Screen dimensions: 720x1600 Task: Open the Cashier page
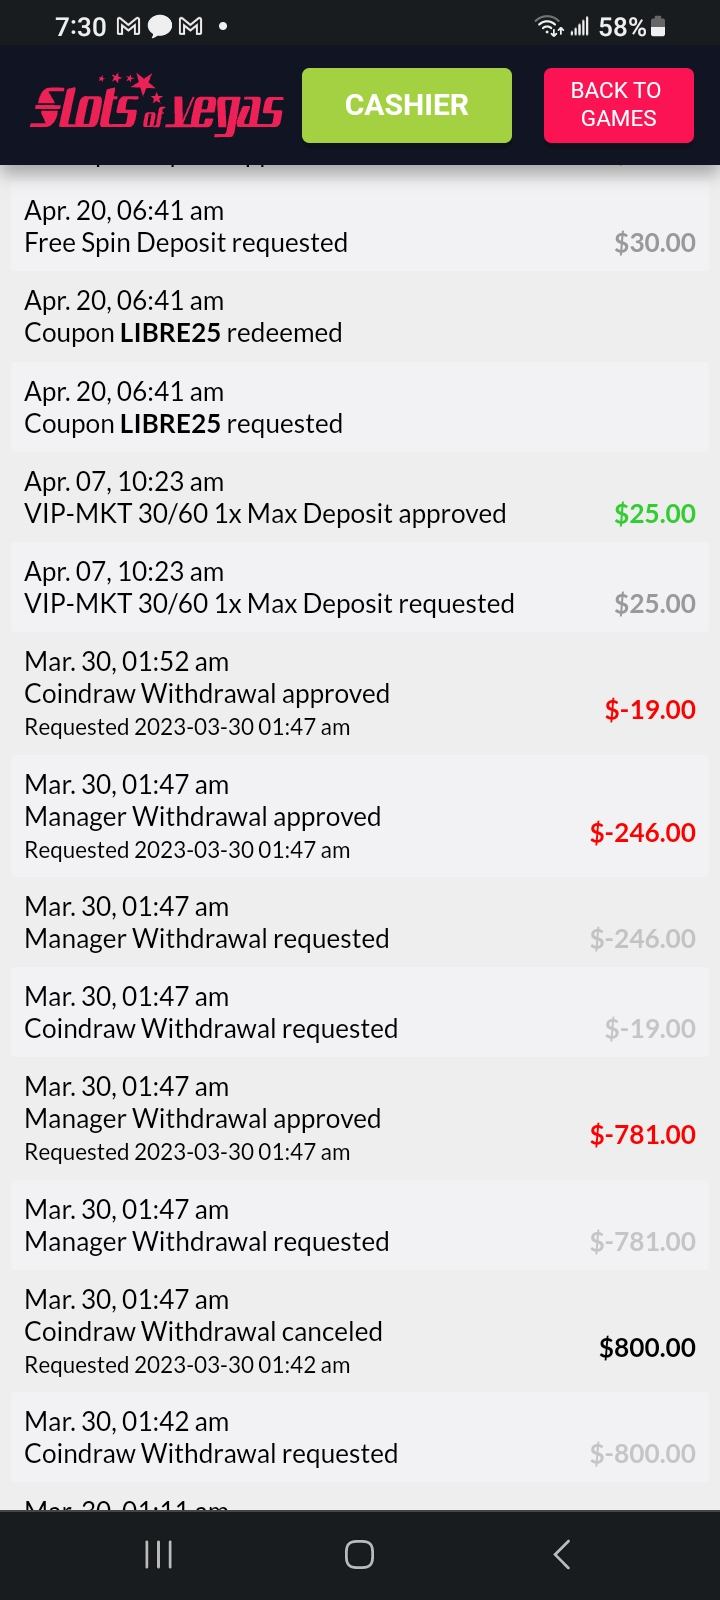pos(406,105)
